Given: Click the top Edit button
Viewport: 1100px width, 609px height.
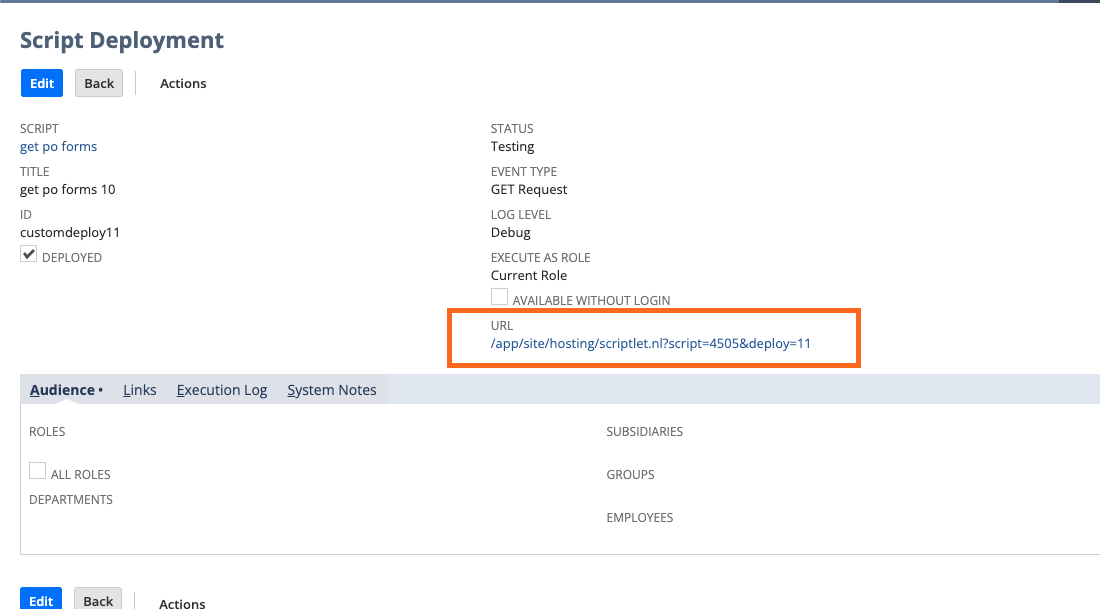Looking at the screenshot, I should [x=41, y=83].
